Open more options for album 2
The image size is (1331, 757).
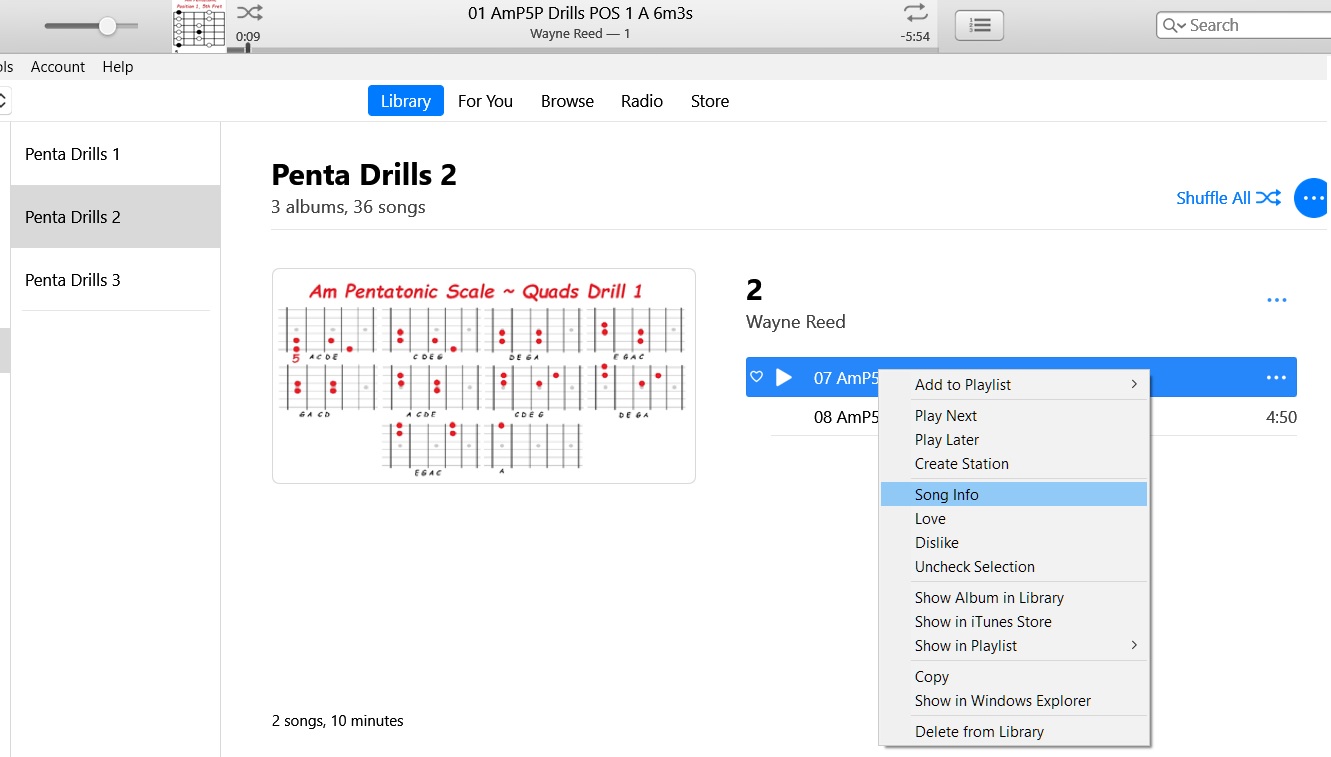[x=1276, y=299]
